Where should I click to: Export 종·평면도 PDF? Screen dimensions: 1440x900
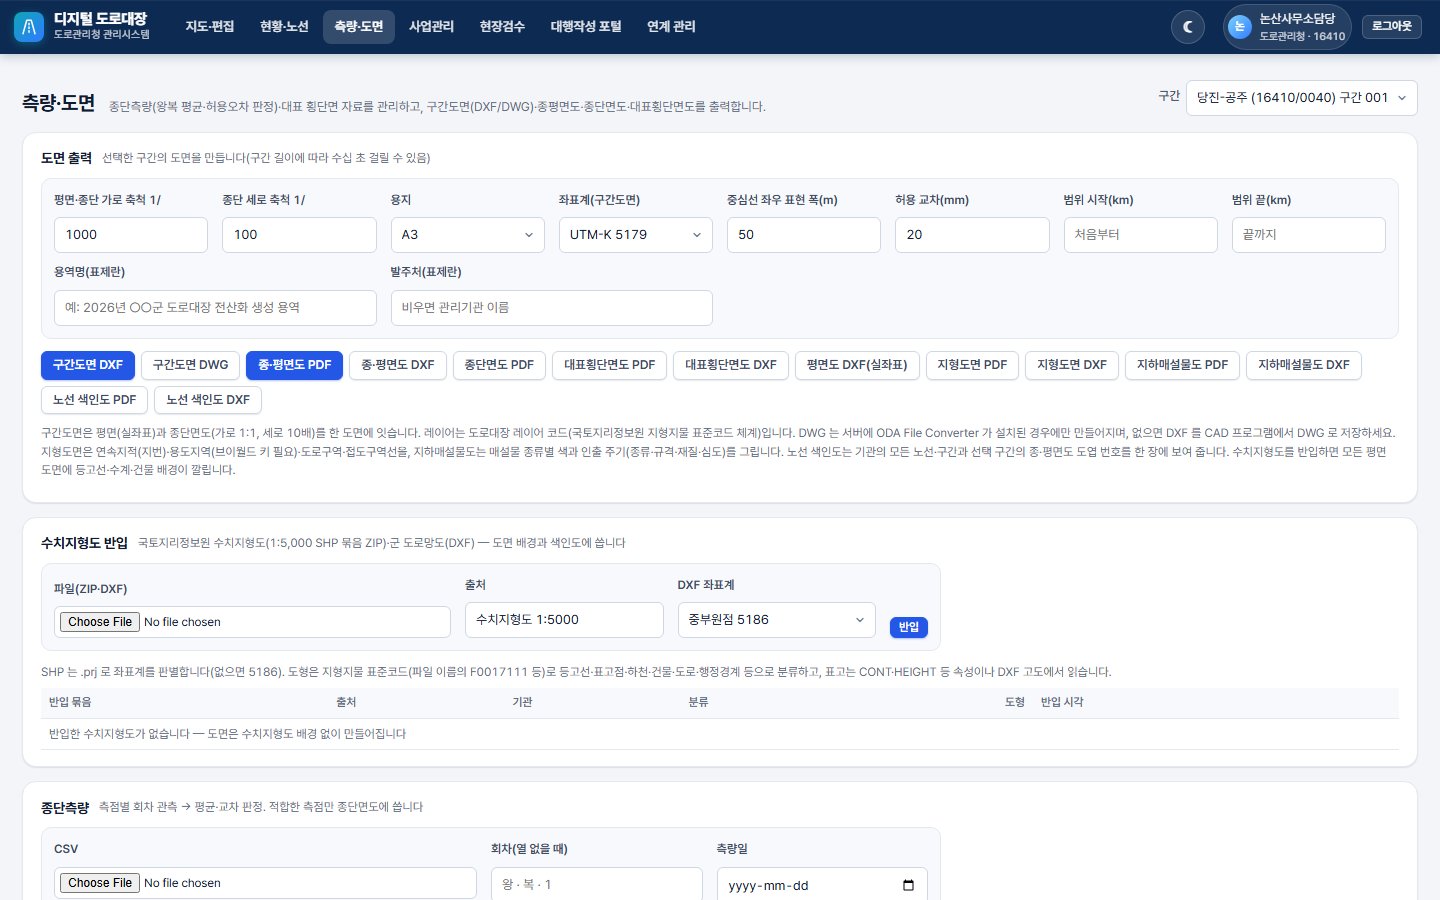(295, 365)
